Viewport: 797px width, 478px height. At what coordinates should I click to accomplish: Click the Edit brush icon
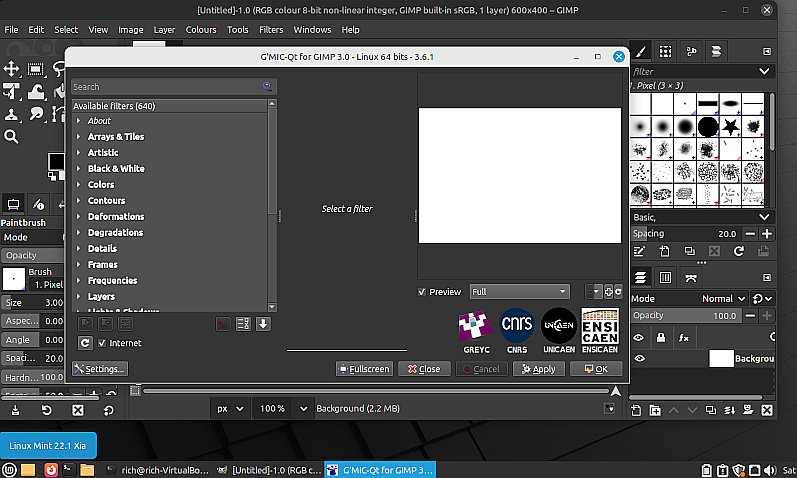pos(639,251)
